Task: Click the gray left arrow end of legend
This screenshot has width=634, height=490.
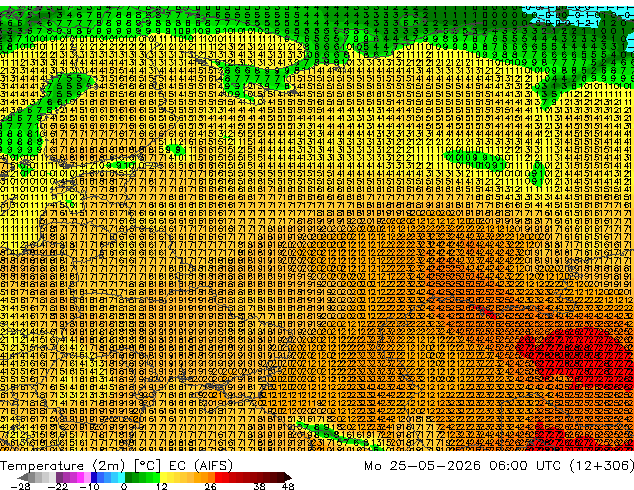Action: coord(24,477)
